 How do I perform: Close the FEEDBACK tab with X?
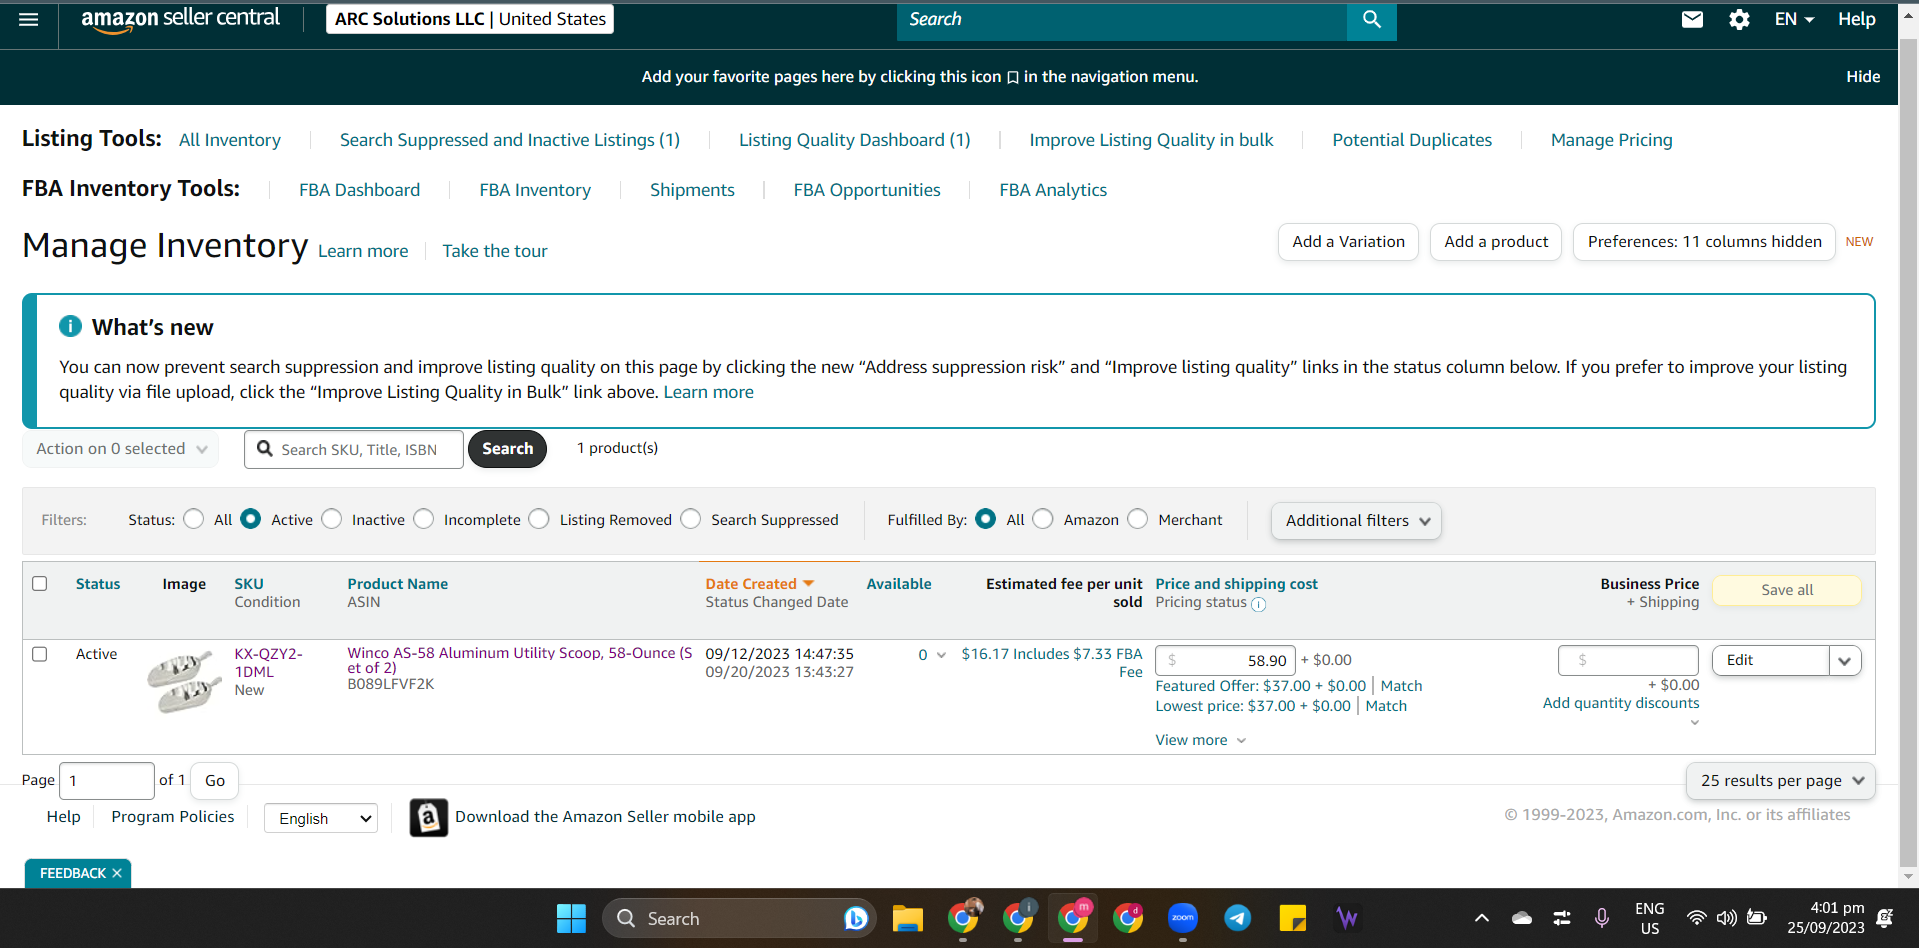[x=117, y=873]
